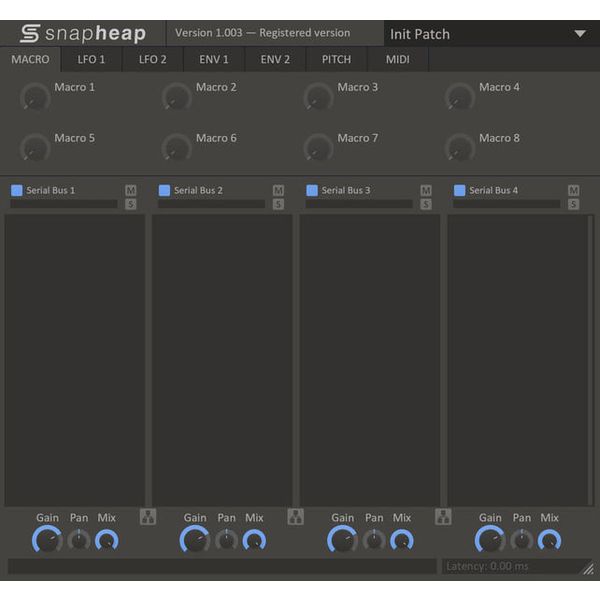This screenshot has height=600, width=600.
Task: Click routing icon between bus 1 and 2
Action: pos(148,517)
